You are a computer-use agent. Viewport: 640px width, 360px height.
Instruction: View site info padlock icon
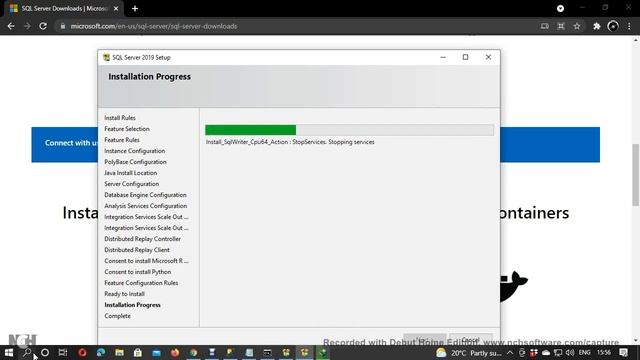pyautogui.click(x=62, y=26)
